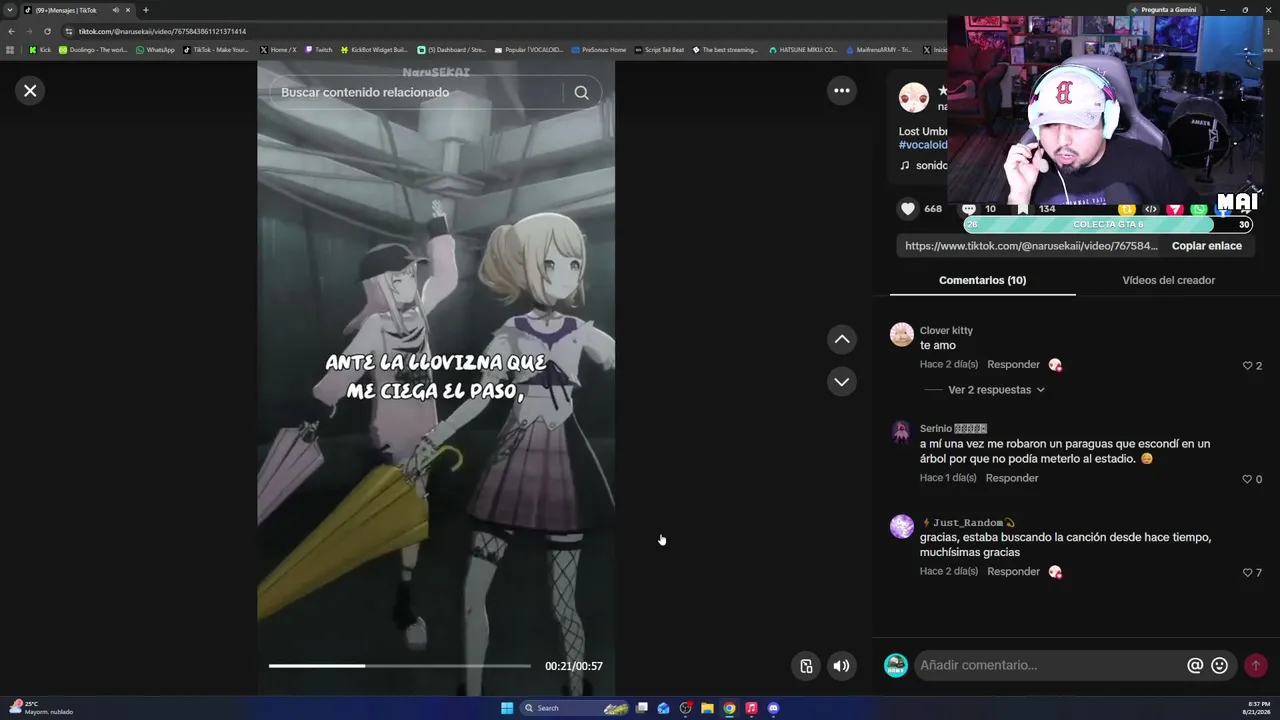Screen dimensions: 1280x720
Task: Open the three-dot more options menu
Action: coord(842,91)
